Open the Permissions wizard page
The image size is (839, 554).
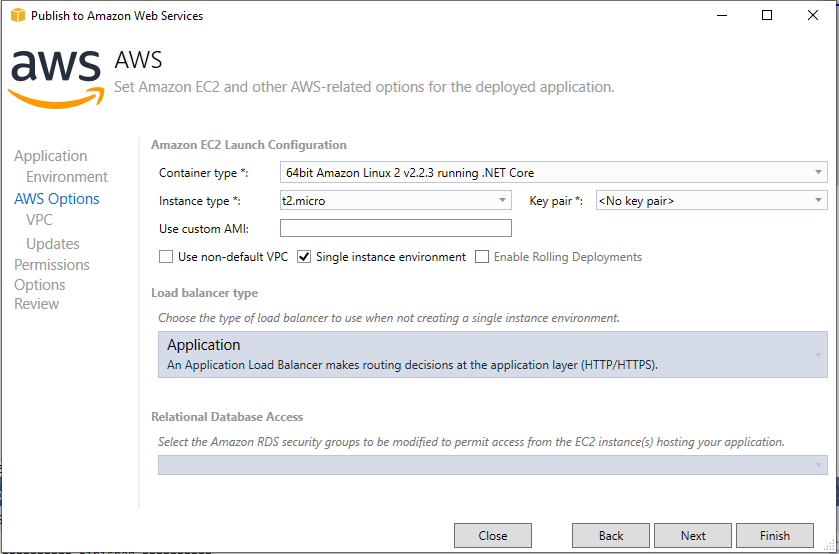point(52,265)
